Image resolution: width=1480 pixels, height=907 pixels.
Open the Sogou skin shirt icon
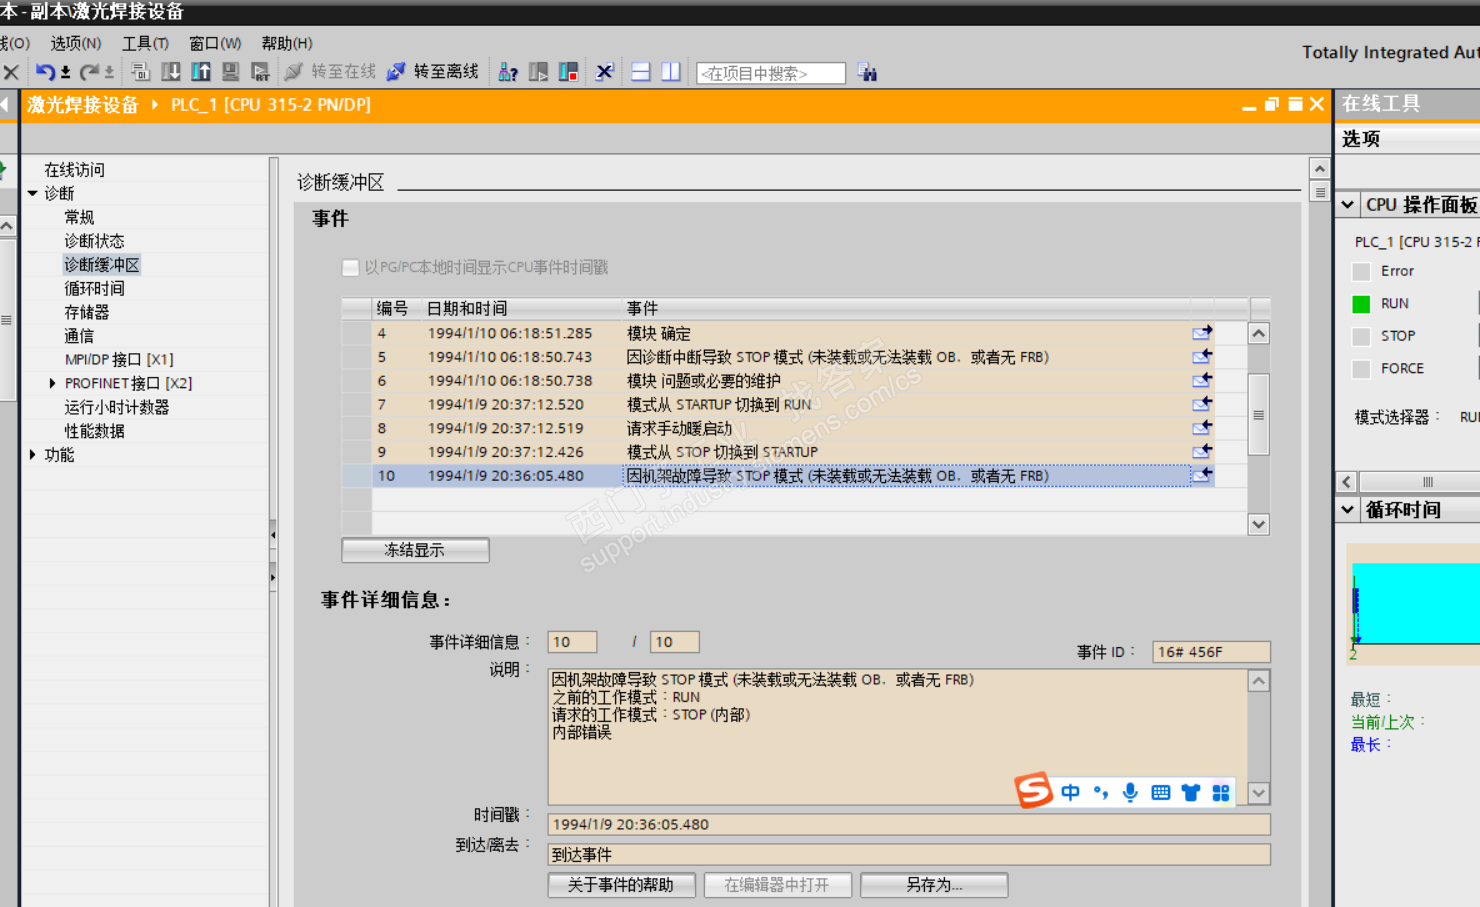point(1190,793)
